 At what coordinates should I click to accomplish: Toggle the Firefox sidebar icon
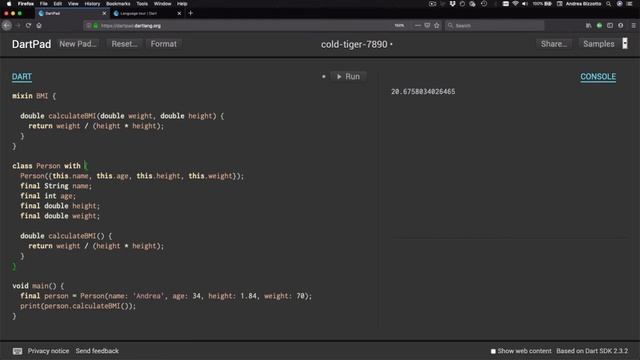click(610, 25)
